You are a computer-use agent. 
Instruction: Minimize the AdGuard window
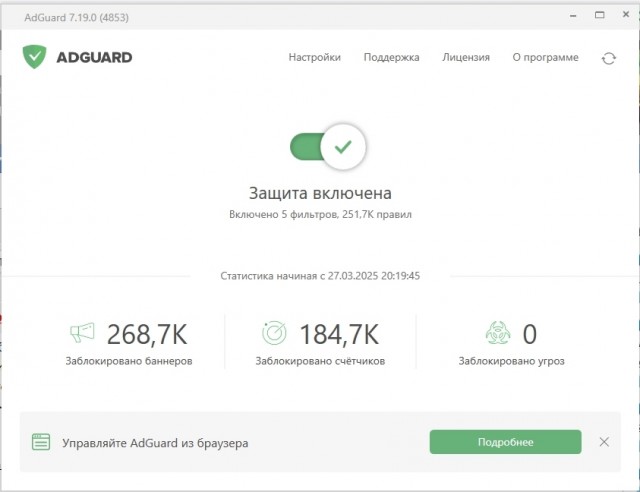pyautogui.click(x=573, y=16)
